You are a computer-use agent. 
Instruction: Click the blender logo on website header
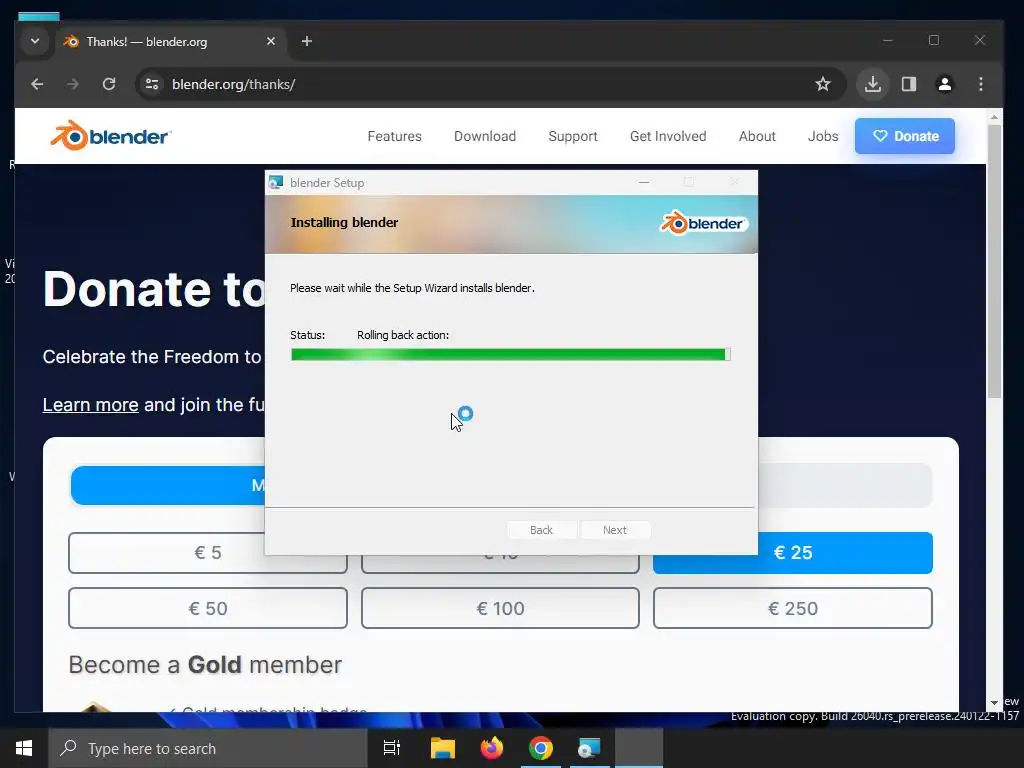(x=110, y=136)
